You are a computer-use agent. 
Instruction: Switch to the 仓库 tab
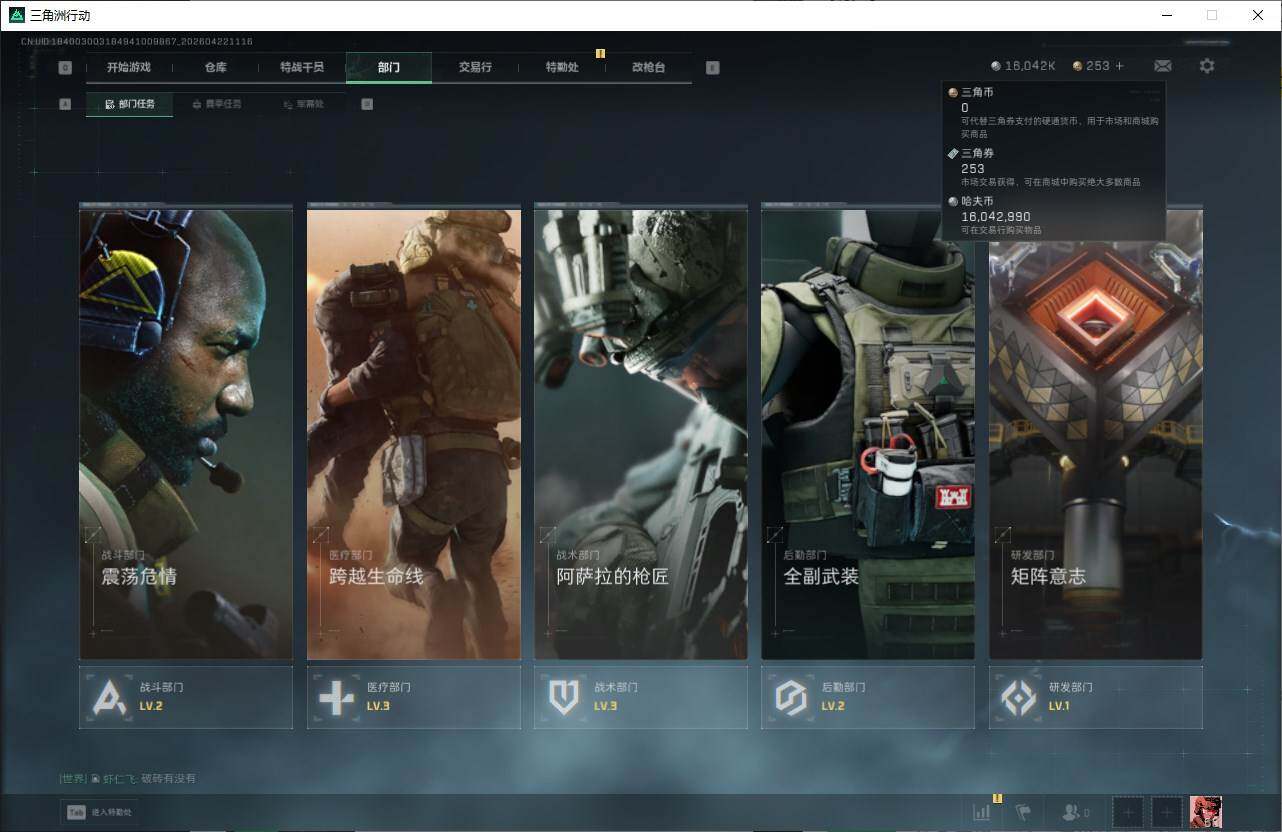tap(216, 67)
